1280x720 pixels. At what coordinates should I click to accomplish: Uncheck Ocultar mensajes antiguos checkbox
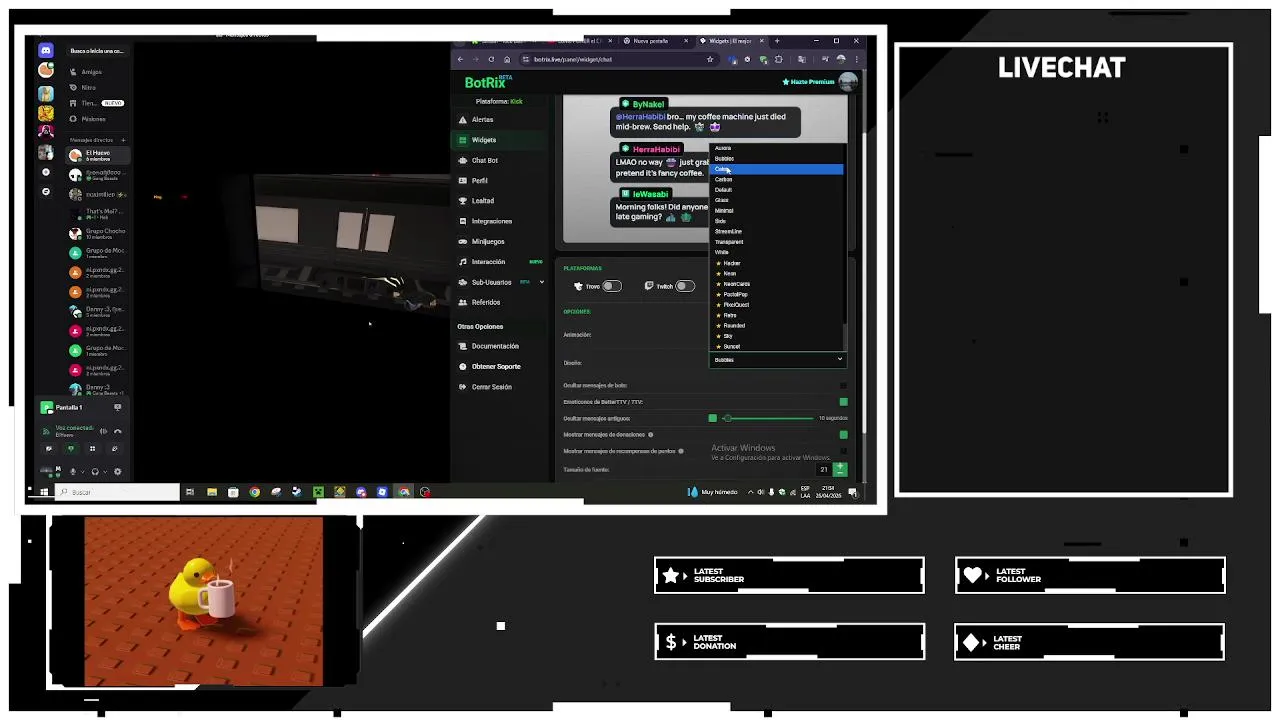(712, 418)
